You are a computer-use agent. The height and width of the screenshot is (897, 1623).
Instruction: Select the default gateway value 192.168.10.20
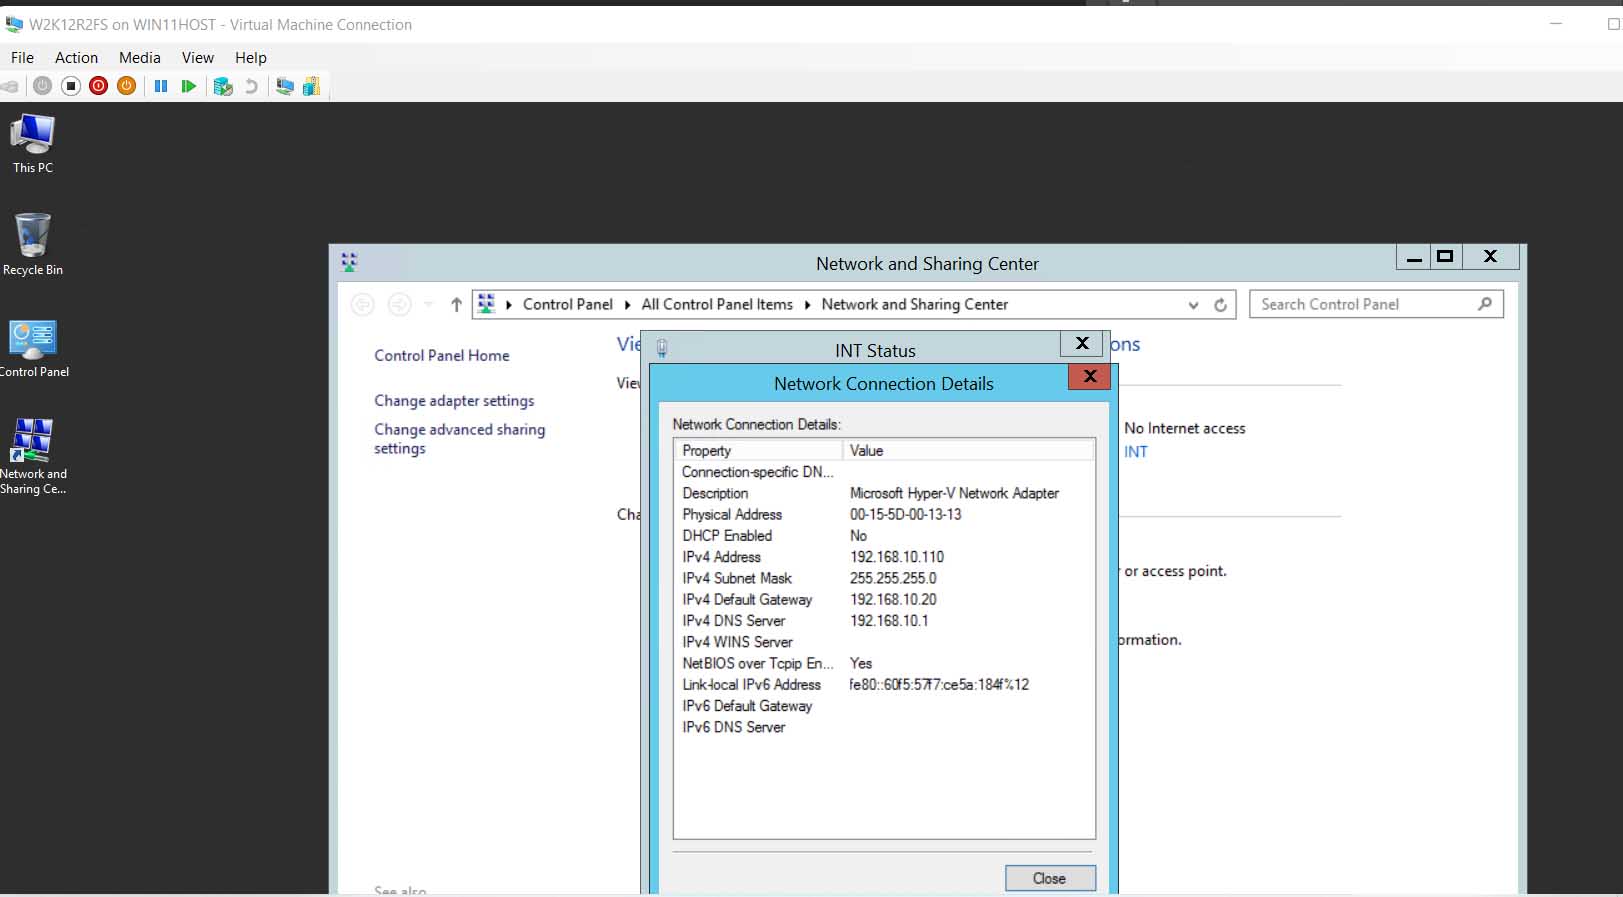click(893, 599)
